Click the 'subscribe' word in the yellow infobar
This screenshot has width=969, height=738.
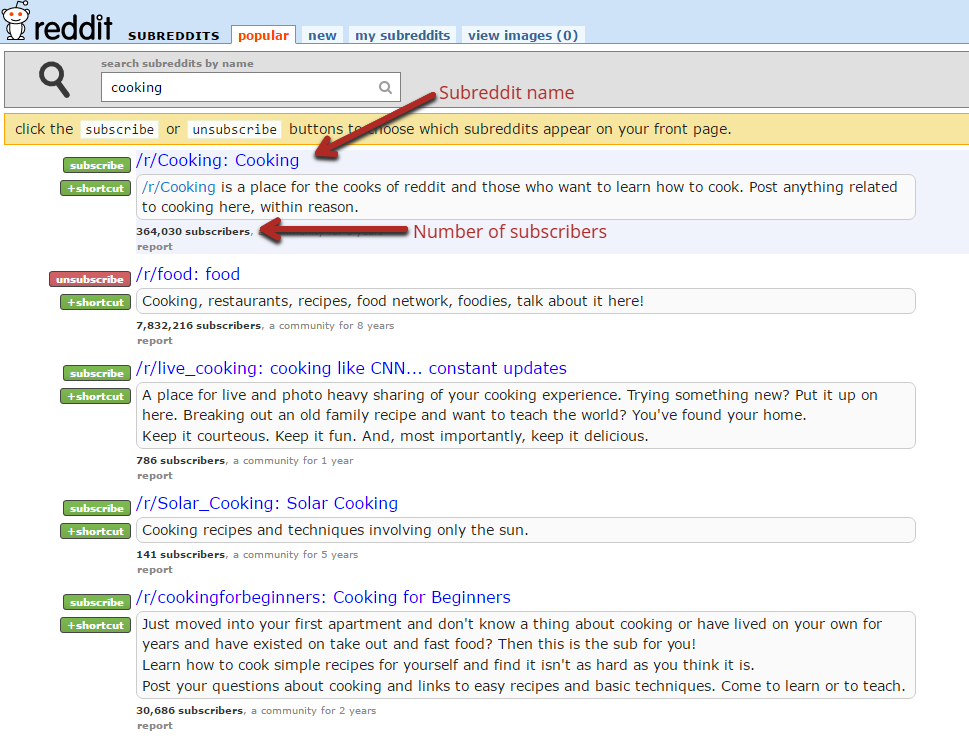(x=119, y=129)
